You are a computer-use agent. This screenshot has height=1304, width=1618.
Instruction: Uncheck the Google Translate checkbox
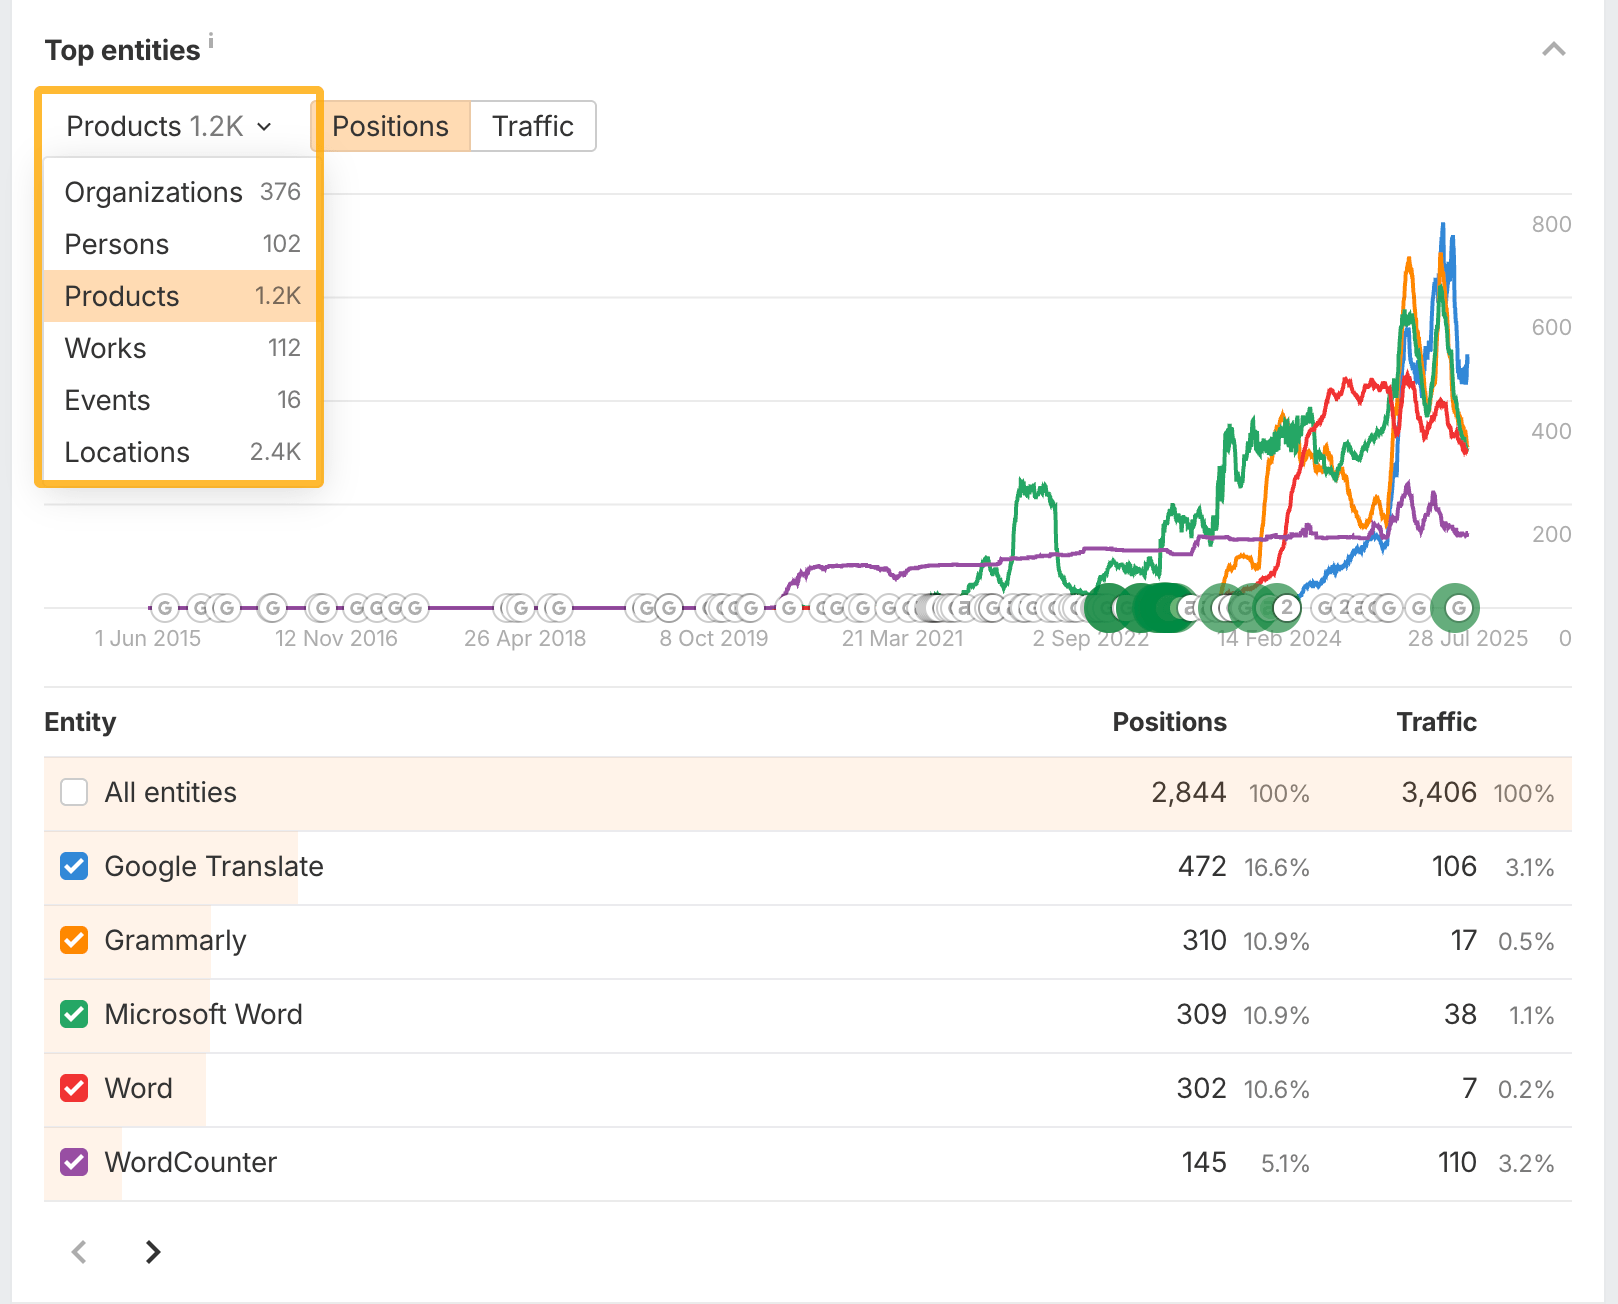point(74,866)
